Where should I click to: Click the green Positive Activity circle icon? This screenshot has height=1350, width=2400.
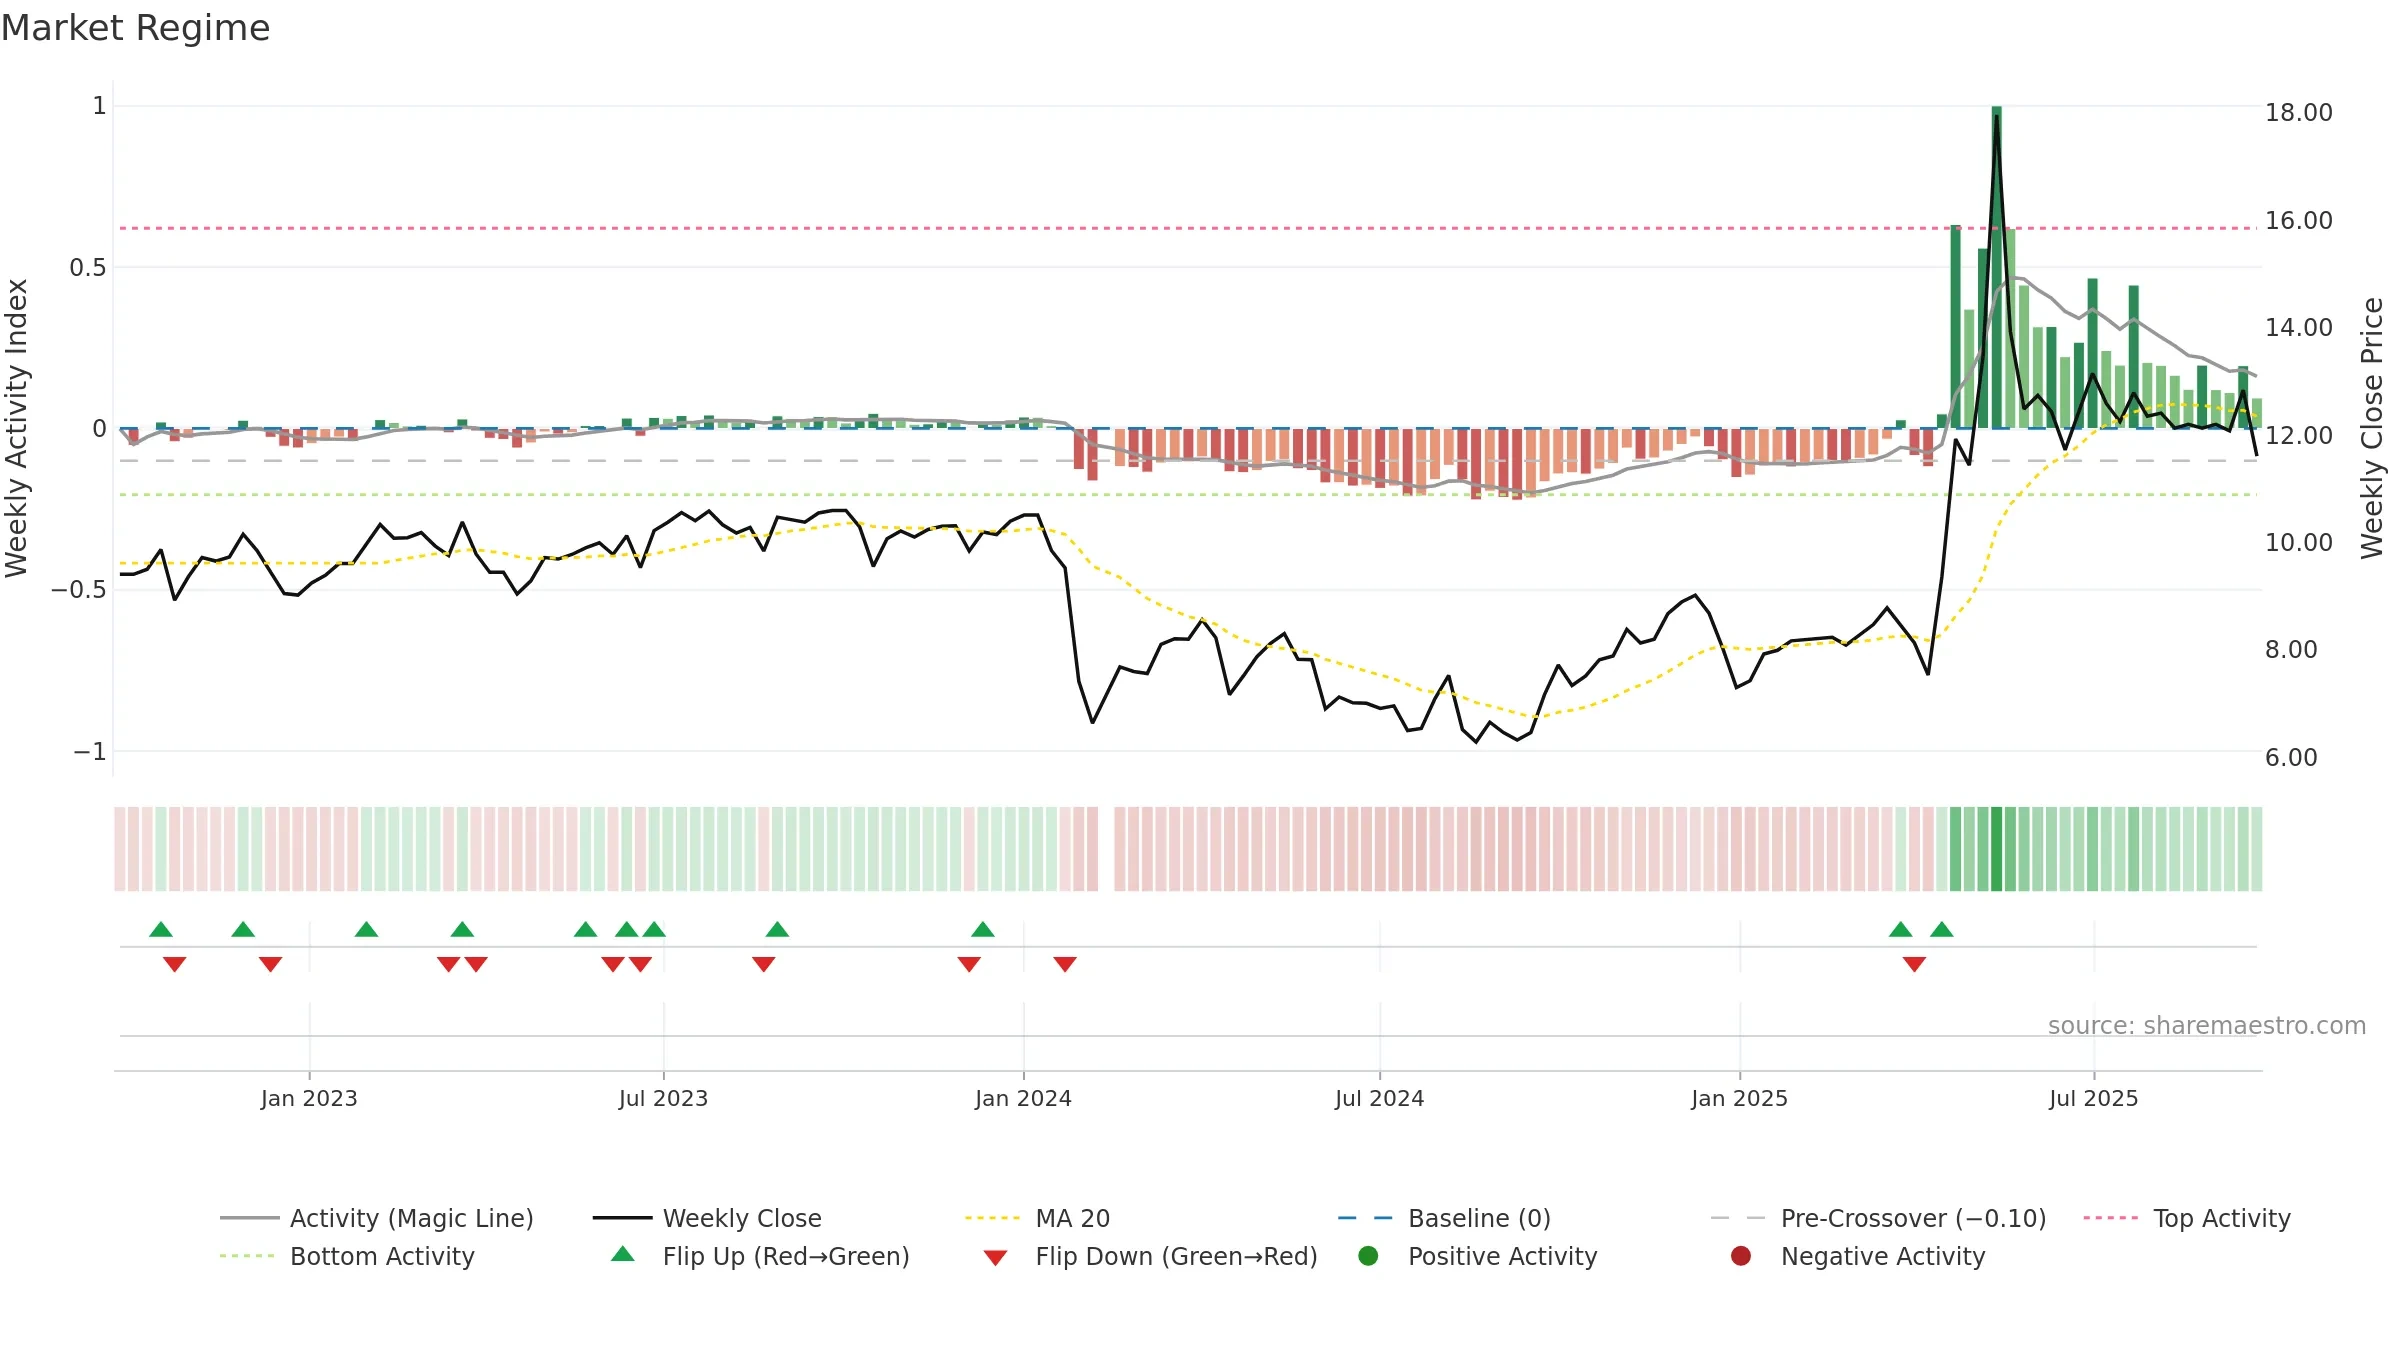1368,1256
